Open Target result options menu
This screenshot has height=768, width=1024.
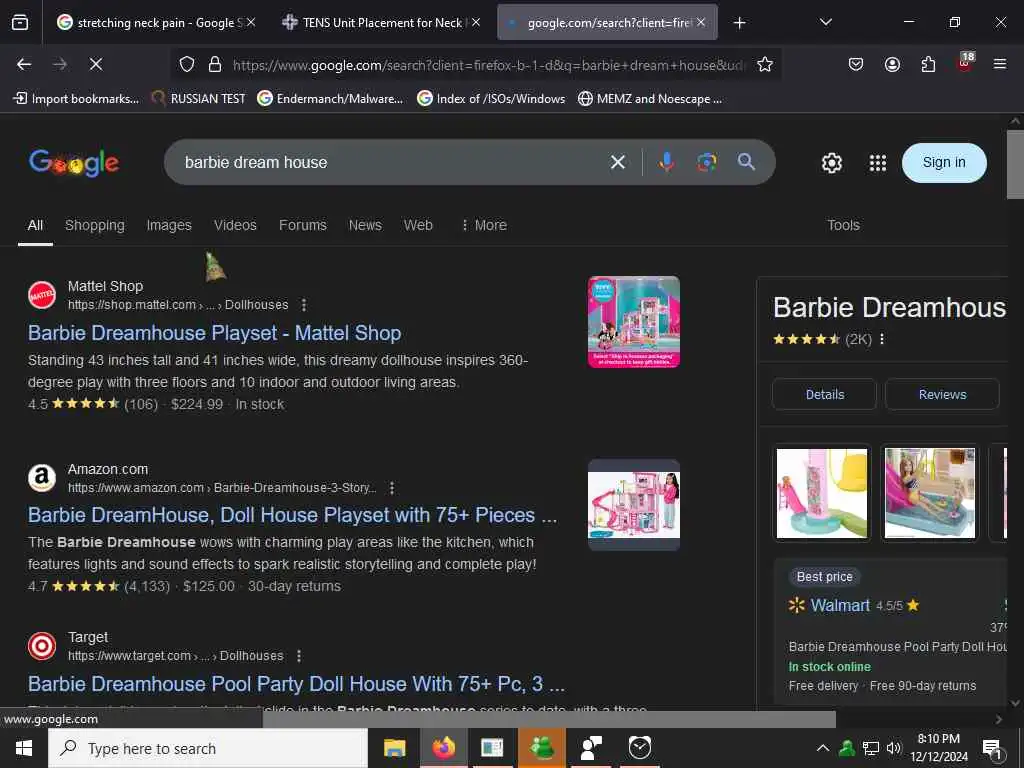coord(299,656)
